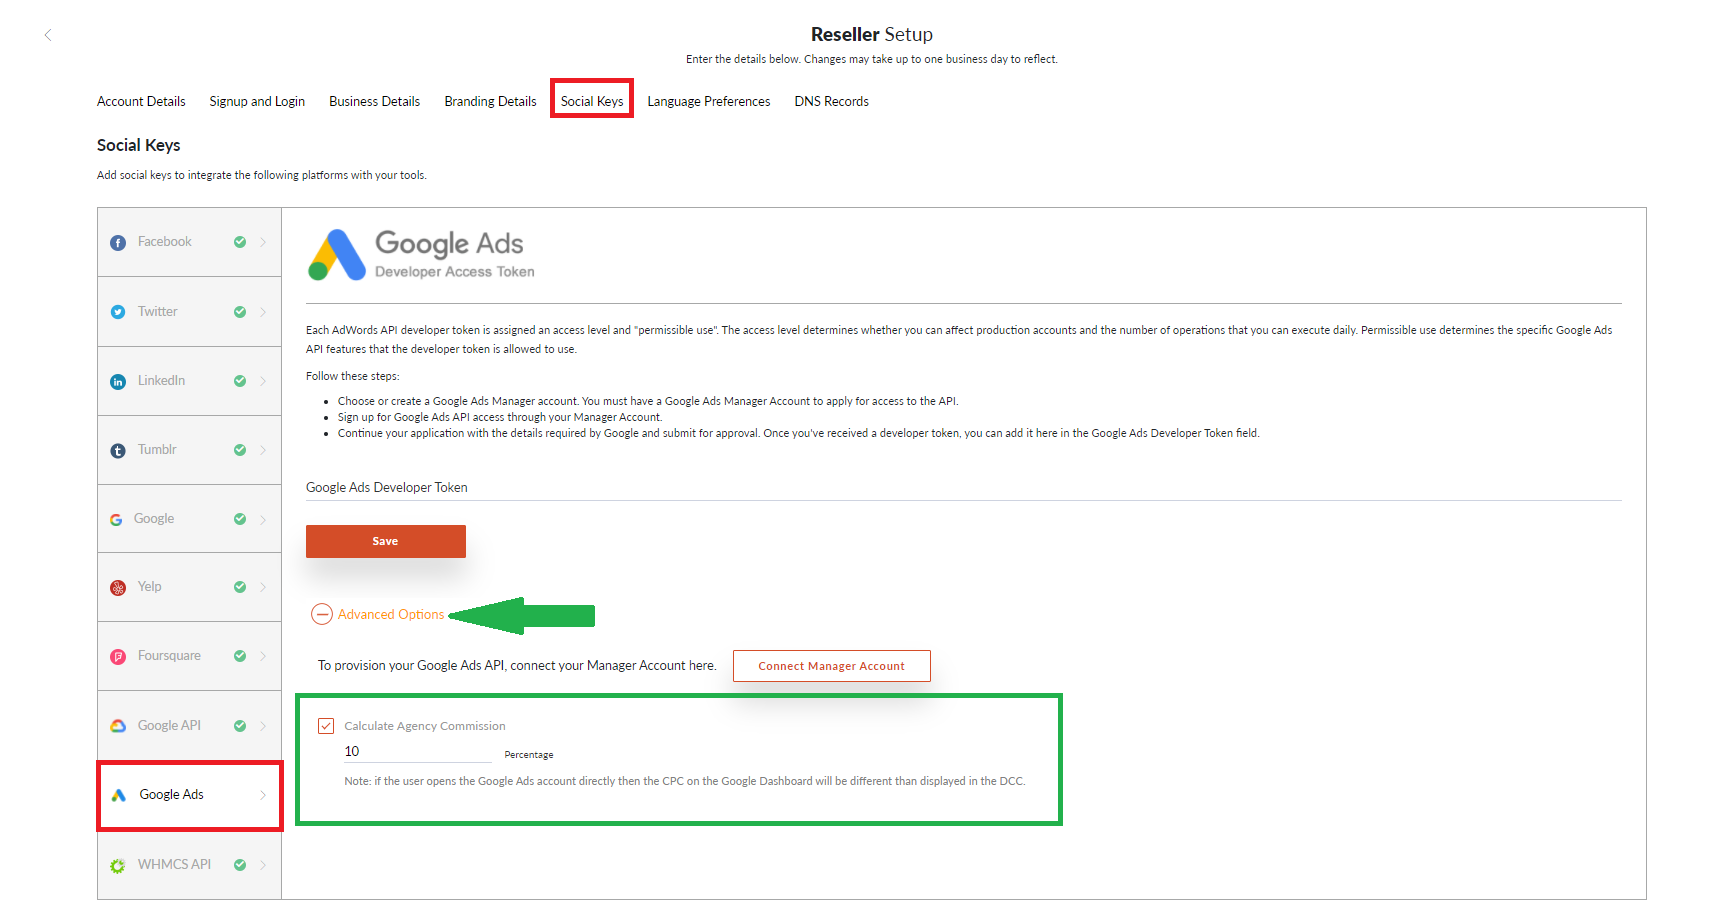Click the Google Ads icon in sidebar
This screenshot has width=1735, height=909.
[118, 795]
